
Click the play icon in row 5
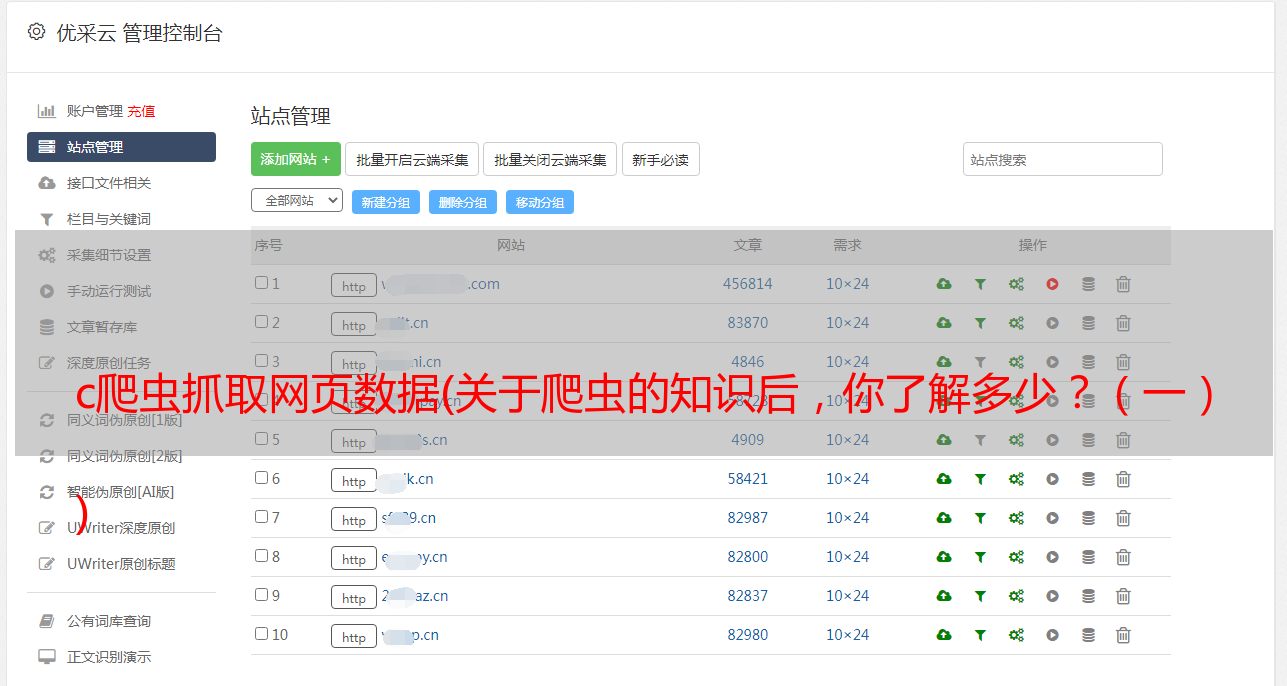[1052, 440]
